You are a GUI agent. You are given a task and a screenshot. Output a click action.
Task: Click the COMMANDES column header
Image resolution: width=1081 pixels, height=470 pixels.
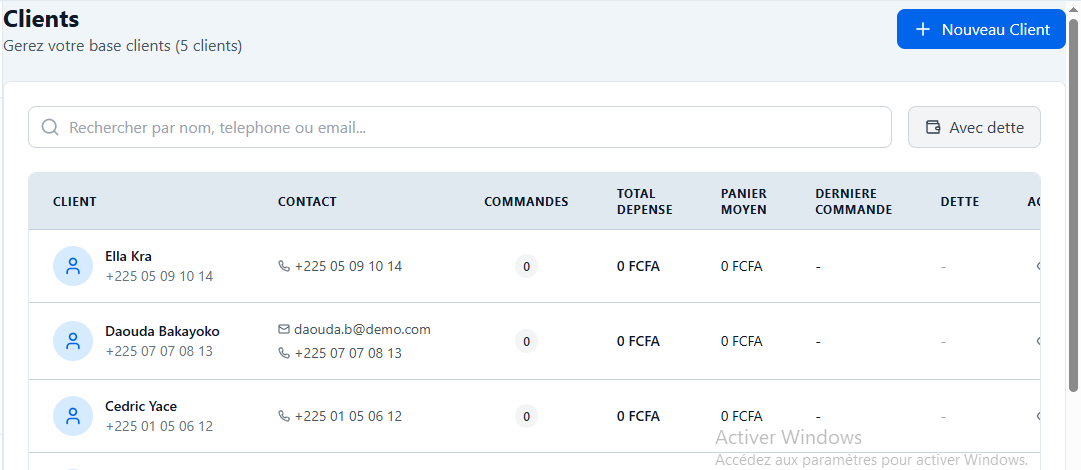point(526,202)
